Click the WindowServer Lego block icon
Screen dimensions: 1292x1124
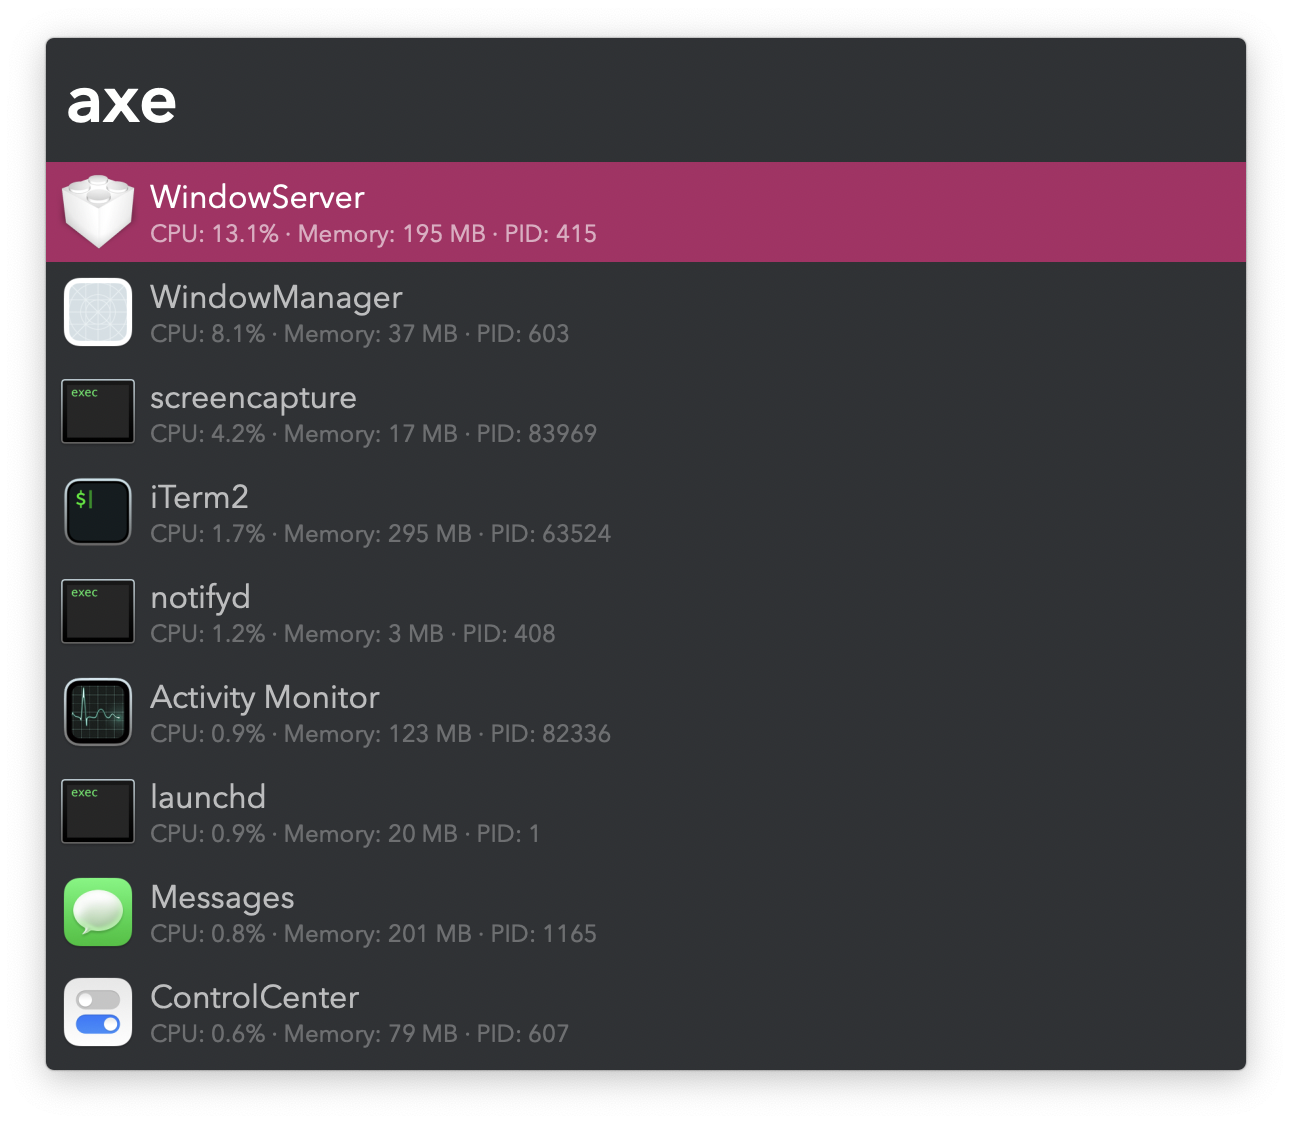[98, 212]
